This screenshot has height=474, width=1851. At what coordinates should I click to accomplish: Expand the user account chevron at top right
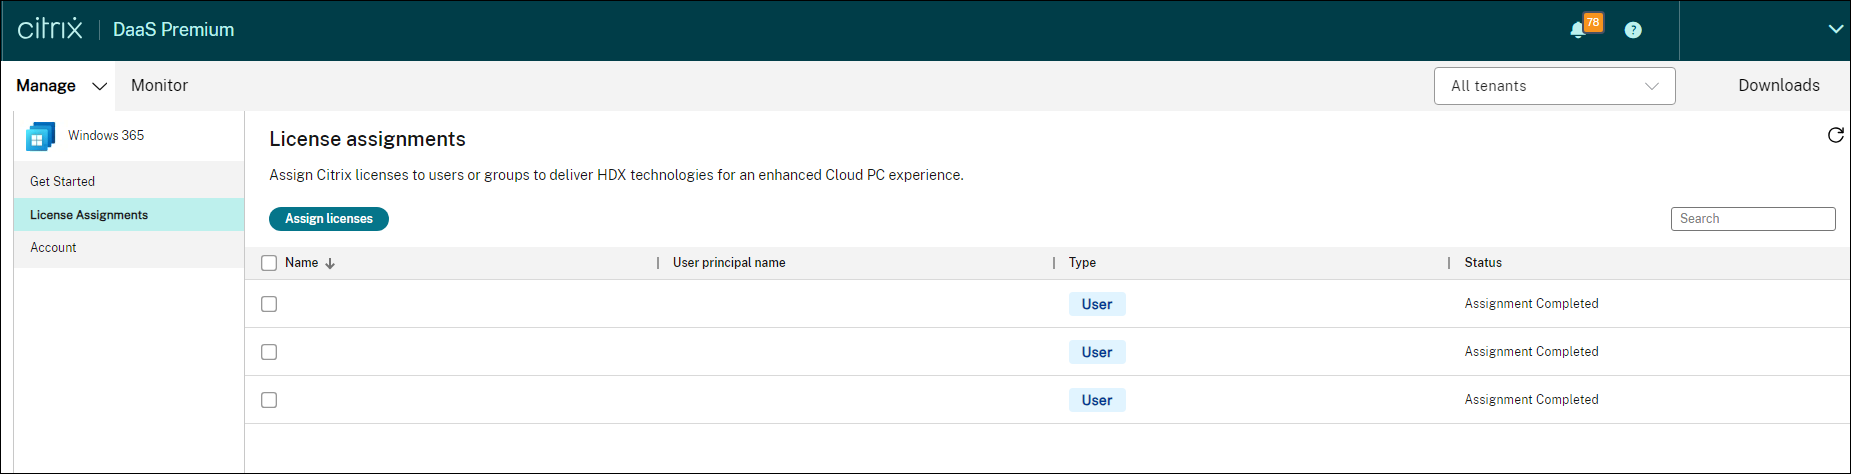(1835, 29)
